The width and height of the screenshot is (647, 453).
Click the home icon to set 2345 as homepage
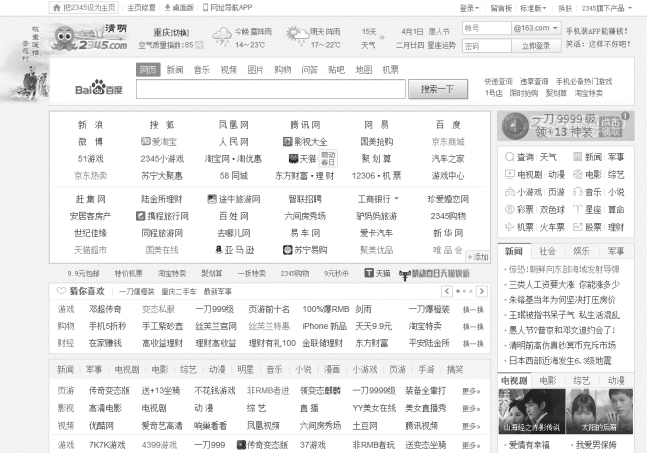pos(57,7)
